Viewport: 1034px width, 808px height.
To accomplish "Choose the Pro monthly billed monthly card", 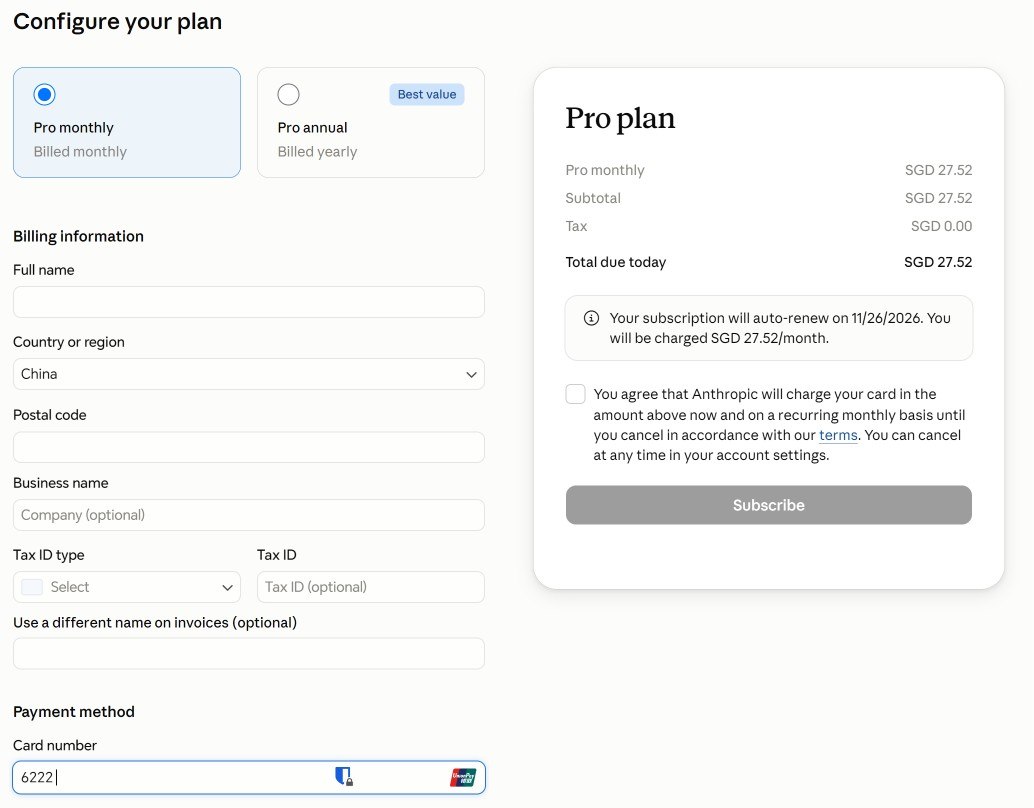I will click(127, 122).
